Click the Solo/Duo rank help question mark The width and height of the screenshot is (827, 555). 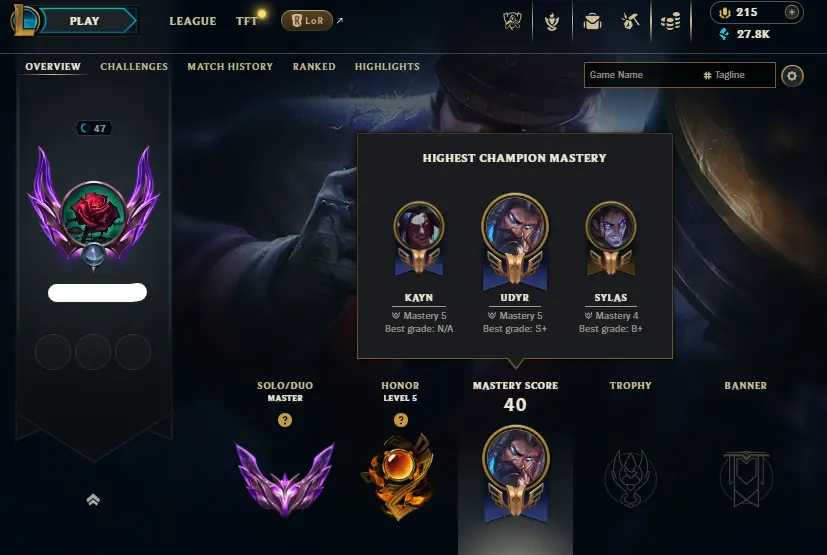(x=285, y=420)
